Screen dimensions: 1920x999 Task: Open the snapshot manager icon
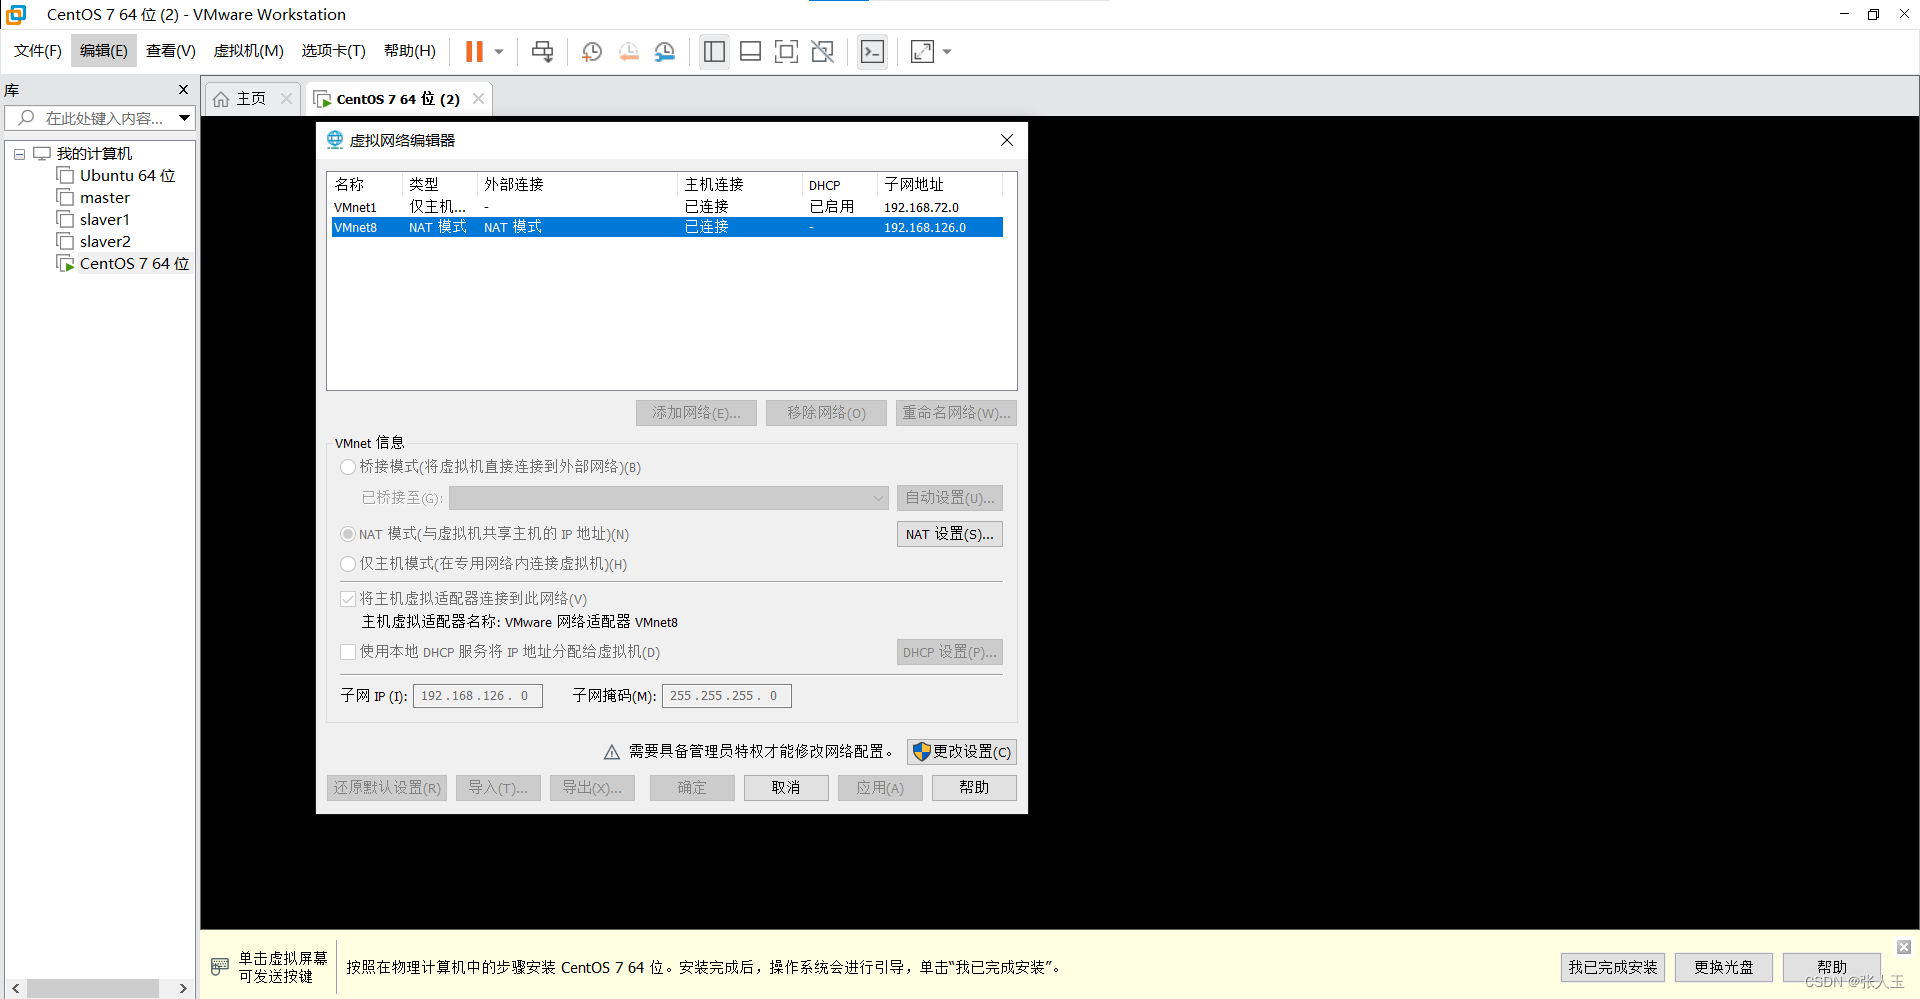(x=665, y=51)
